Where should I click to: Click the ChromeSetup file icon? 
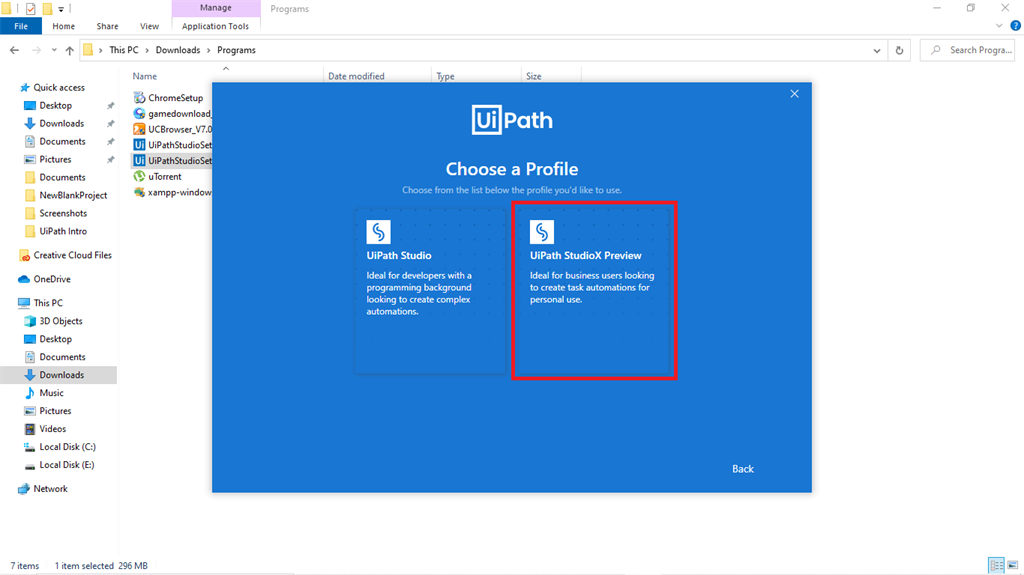pos(139,98)
